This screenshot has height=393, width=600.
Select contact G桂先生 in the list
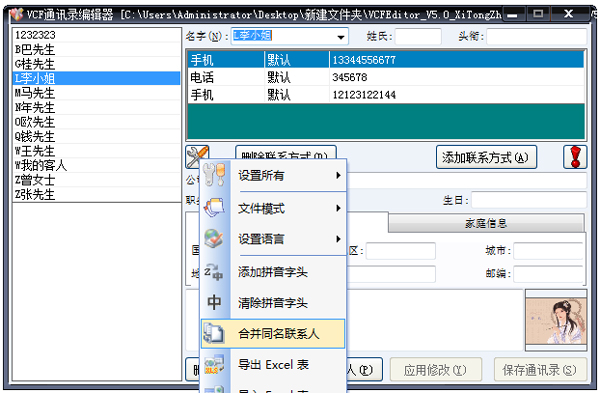(x=96, y=64)
